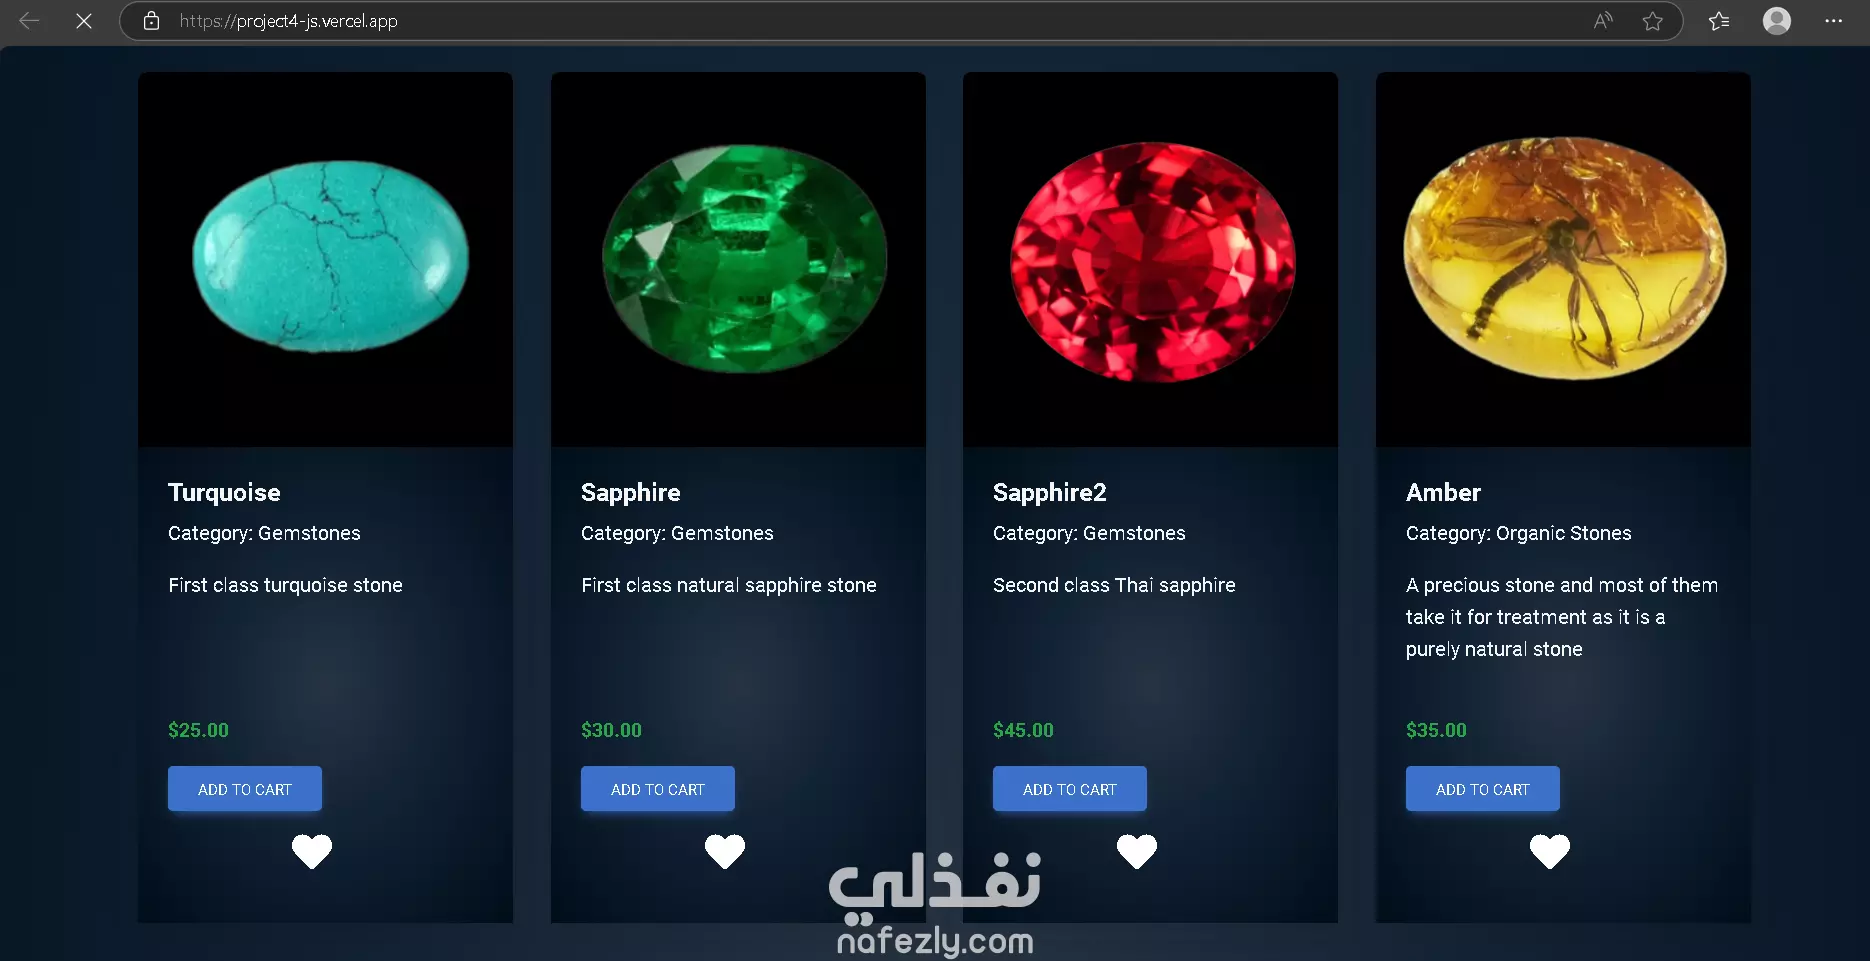Add Turquoise to cart

[x=245, y=789]
